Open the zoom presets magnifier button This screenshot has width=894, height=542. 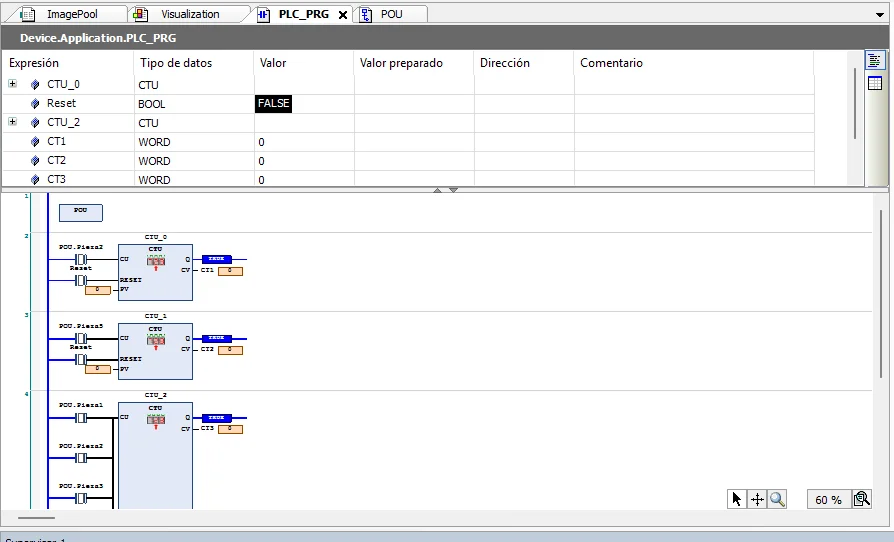tap(861, 499)
